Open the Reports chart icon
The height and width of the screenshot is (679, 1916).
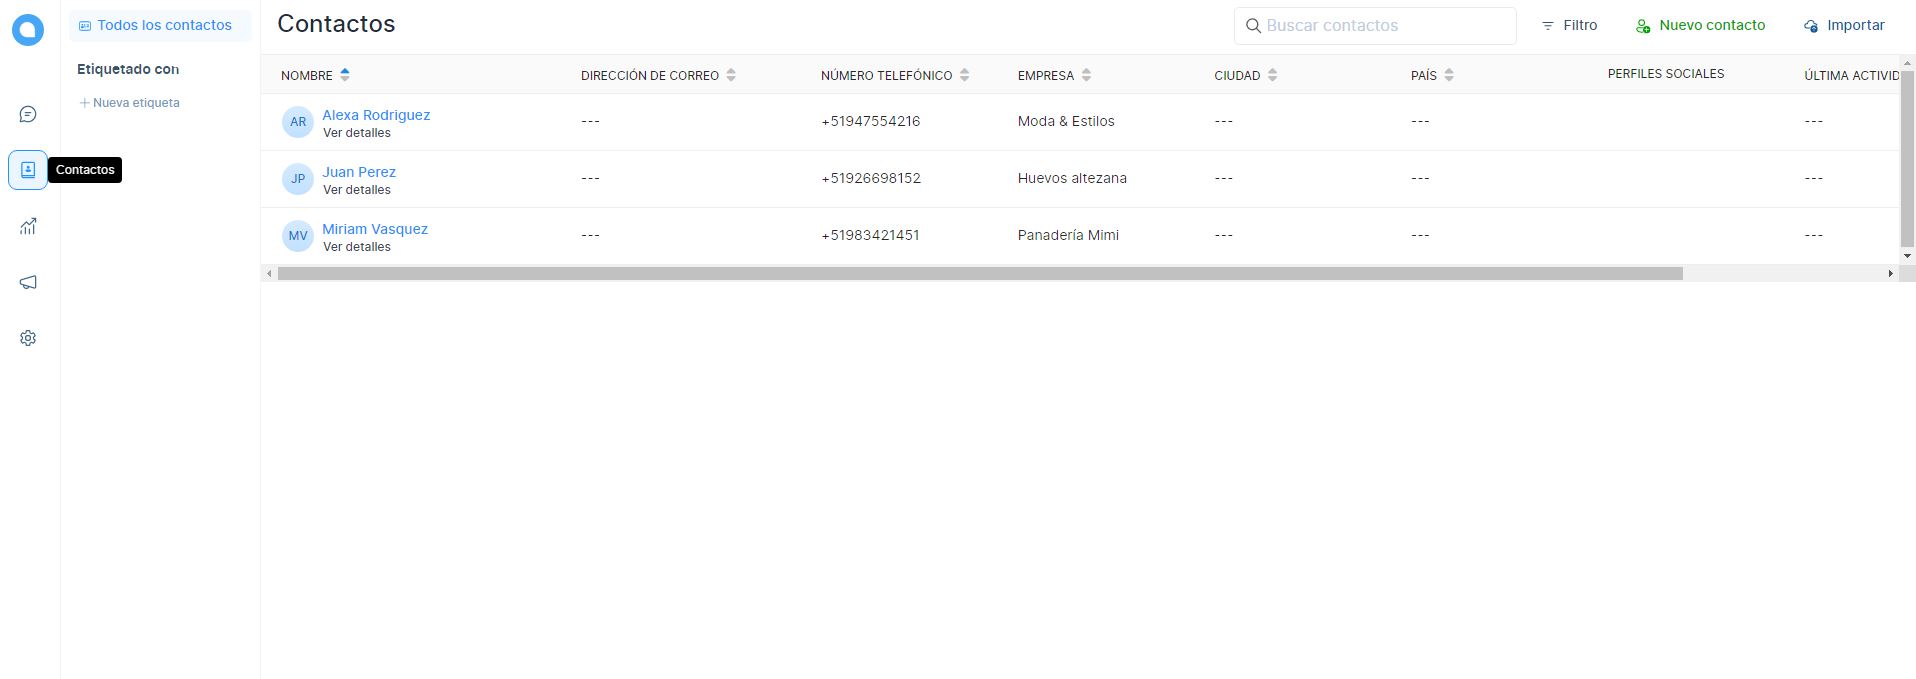pos(28,226)
